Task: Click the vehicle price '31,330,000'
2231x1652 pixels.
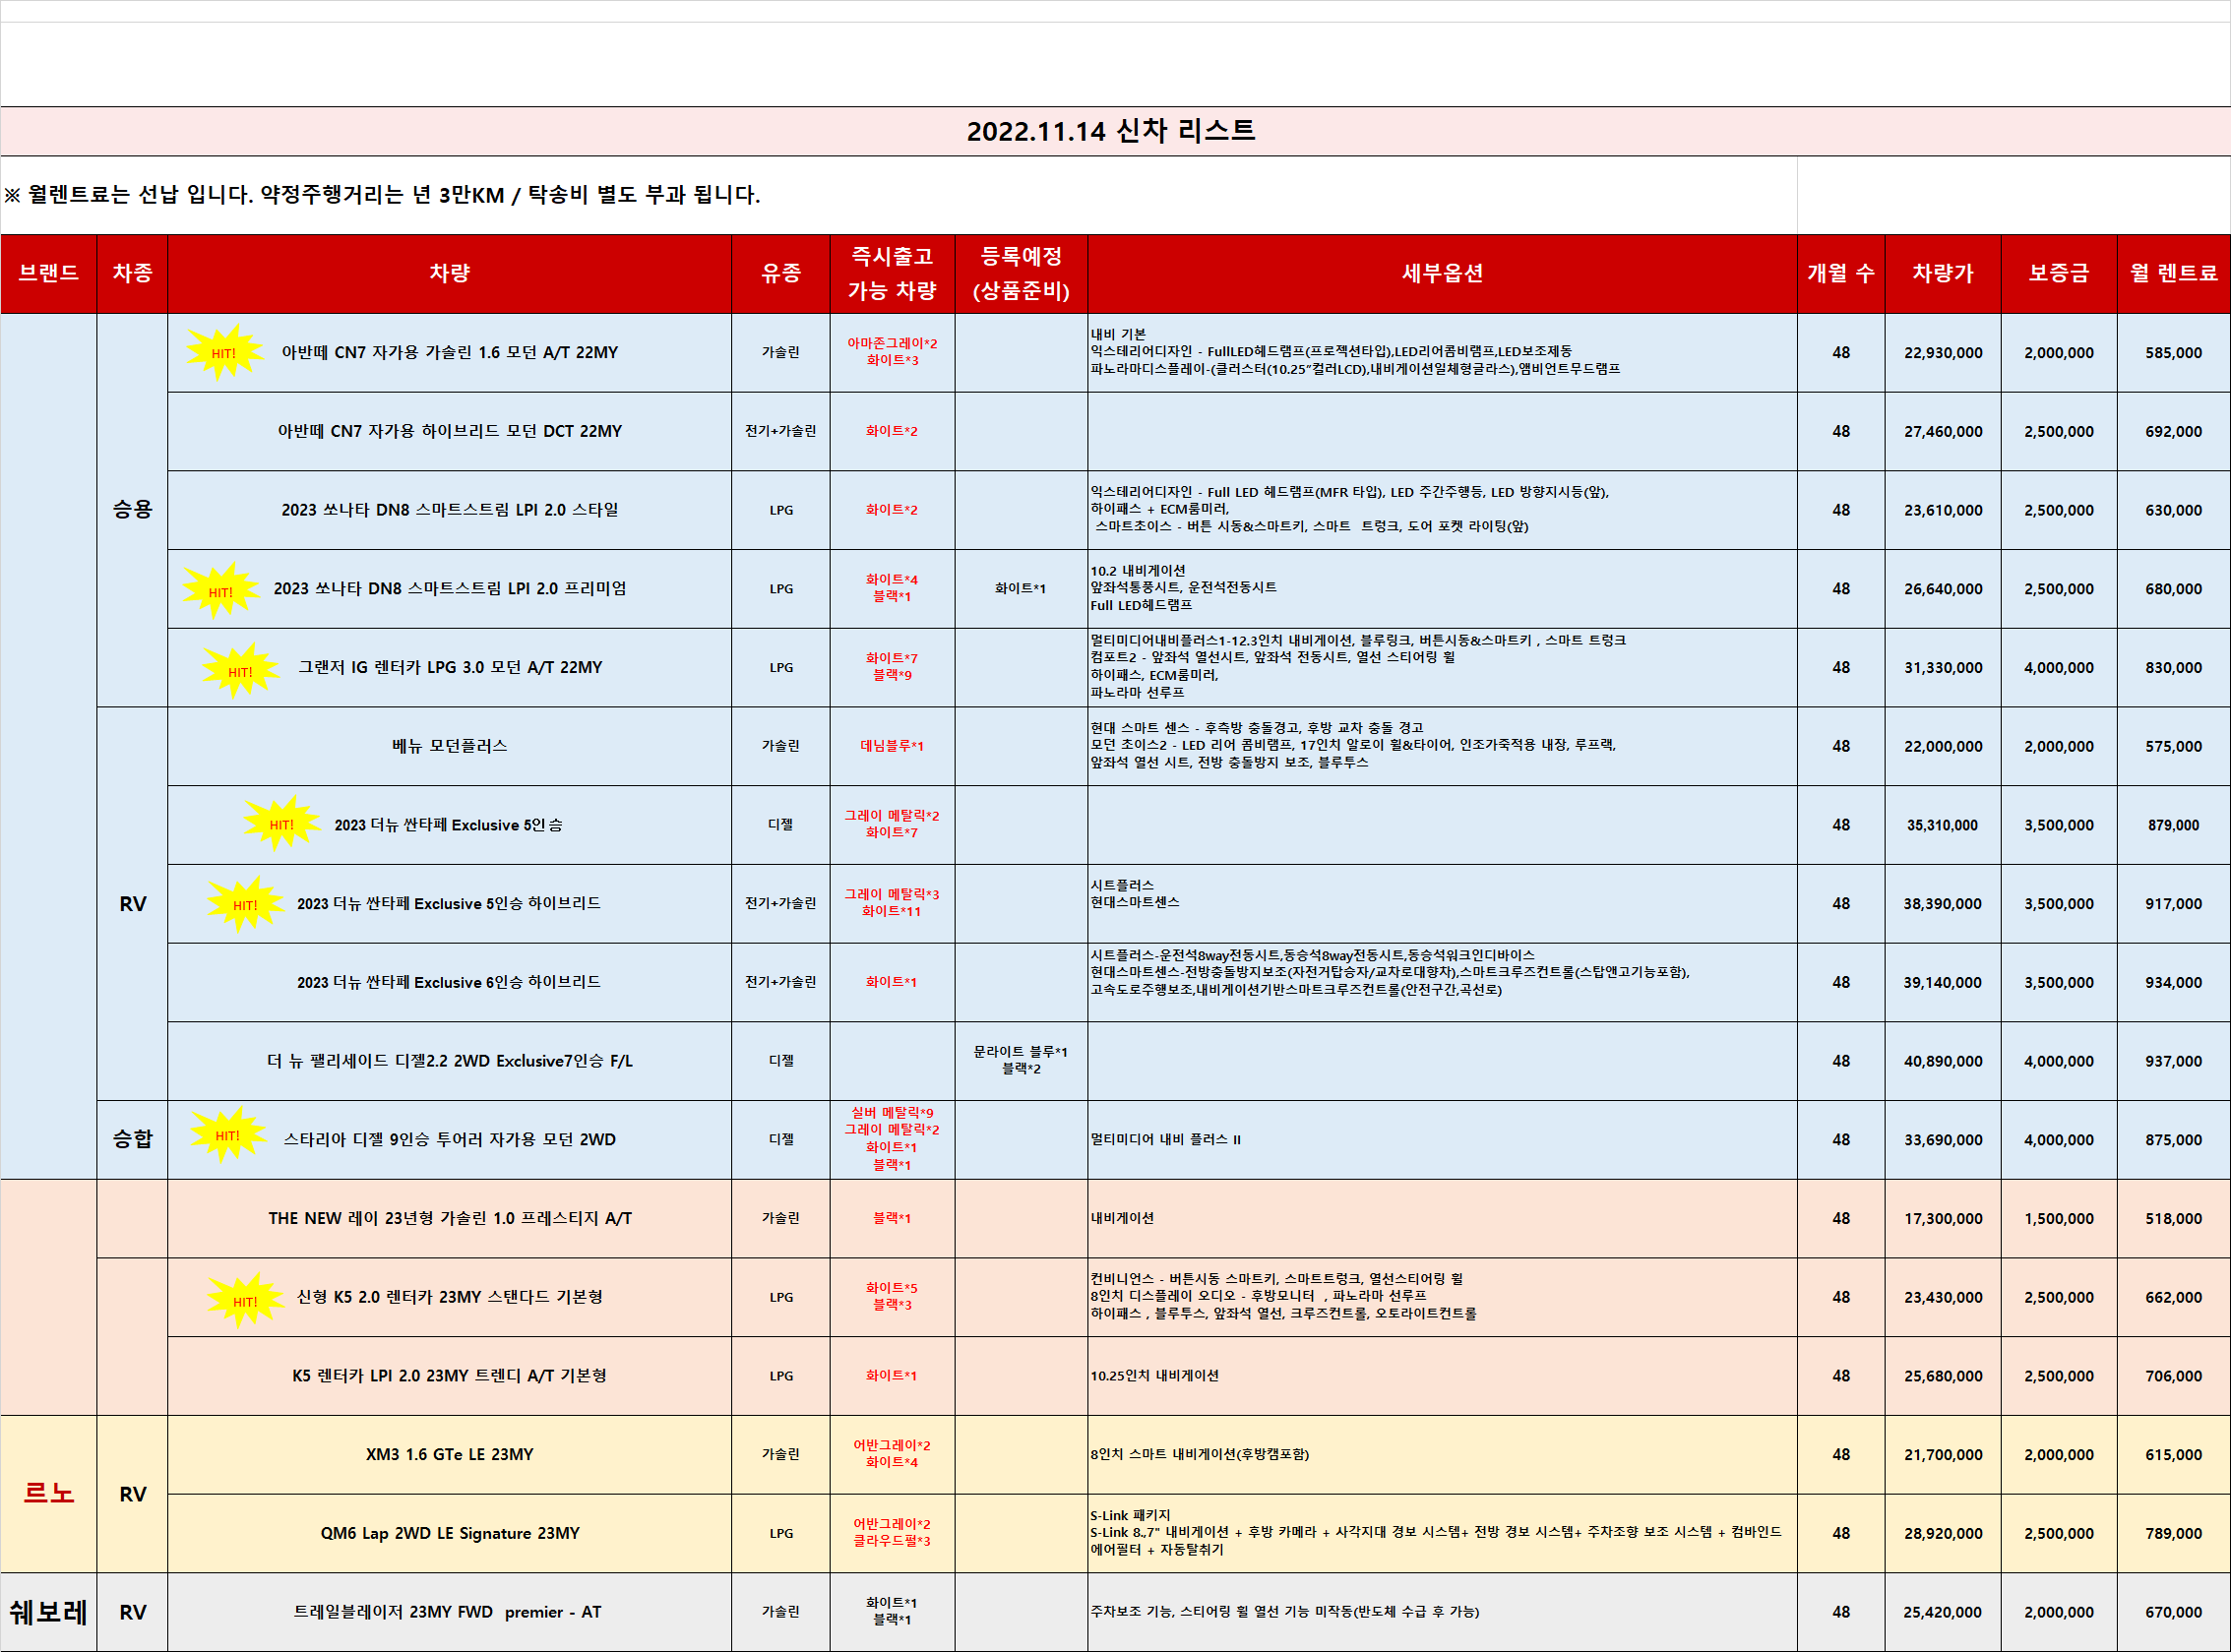Action: 1943,668
